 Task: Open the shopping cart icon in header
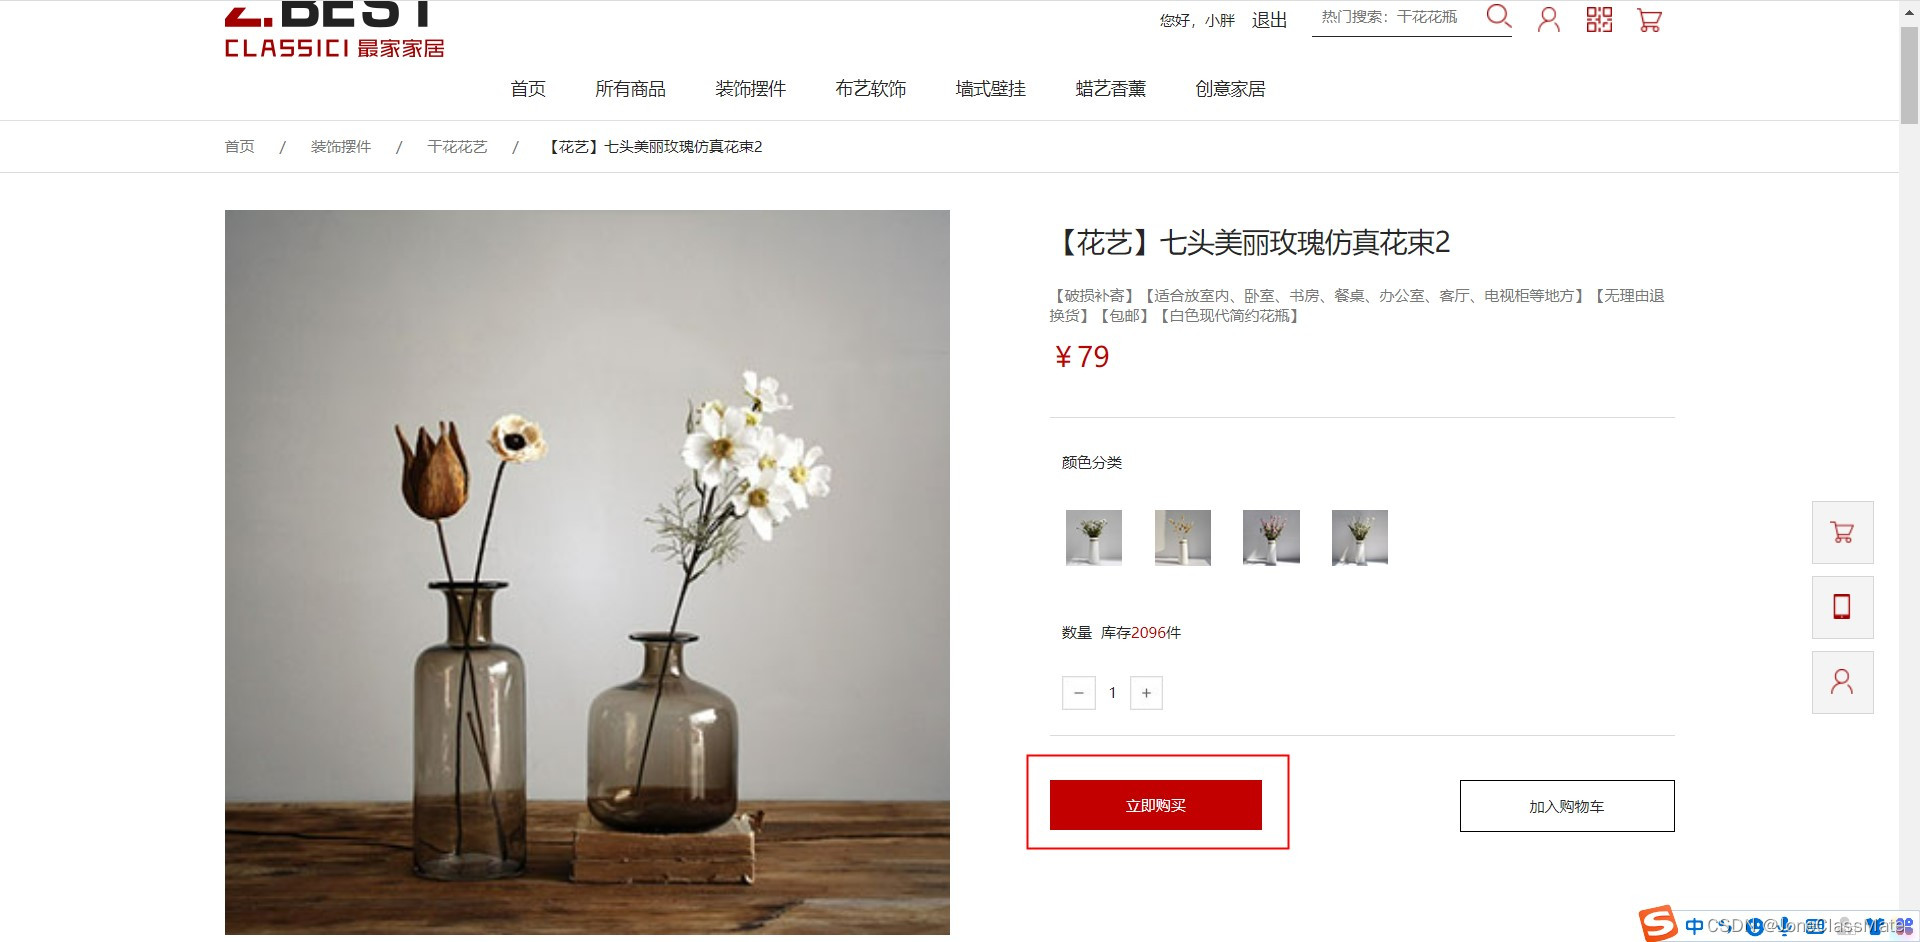coord(1649,20)
